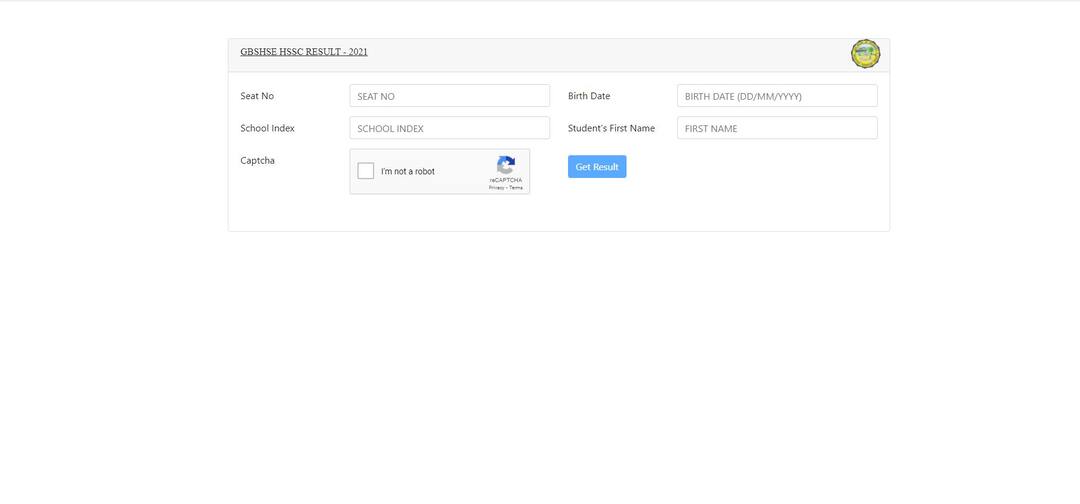Select the School Index input field

(449, 128)
